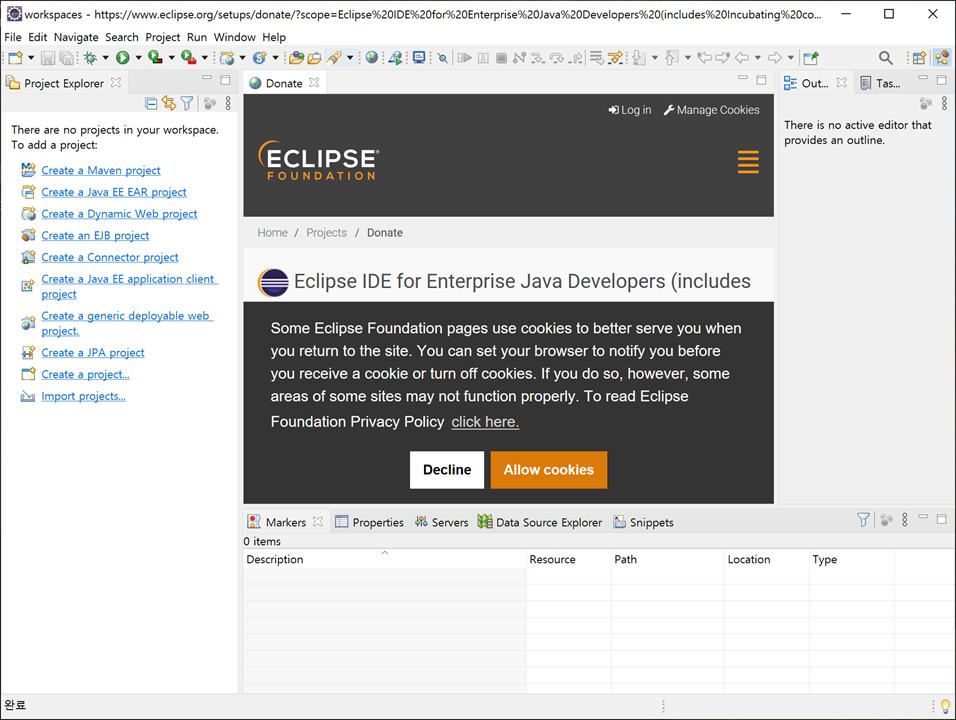
Task: Click Import projects... link
Action: click(84, 396)
